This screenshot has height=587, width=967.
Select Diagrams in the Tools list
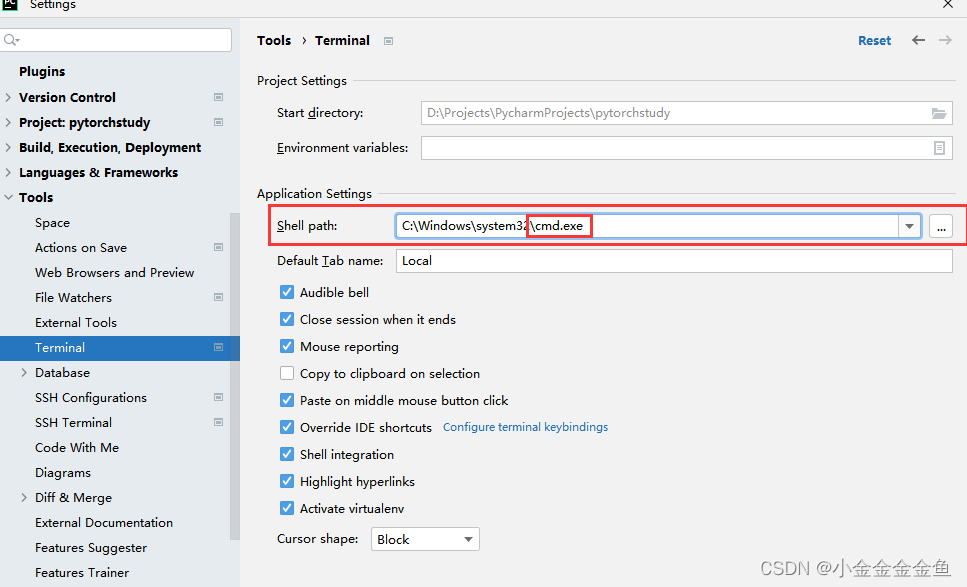63,473
